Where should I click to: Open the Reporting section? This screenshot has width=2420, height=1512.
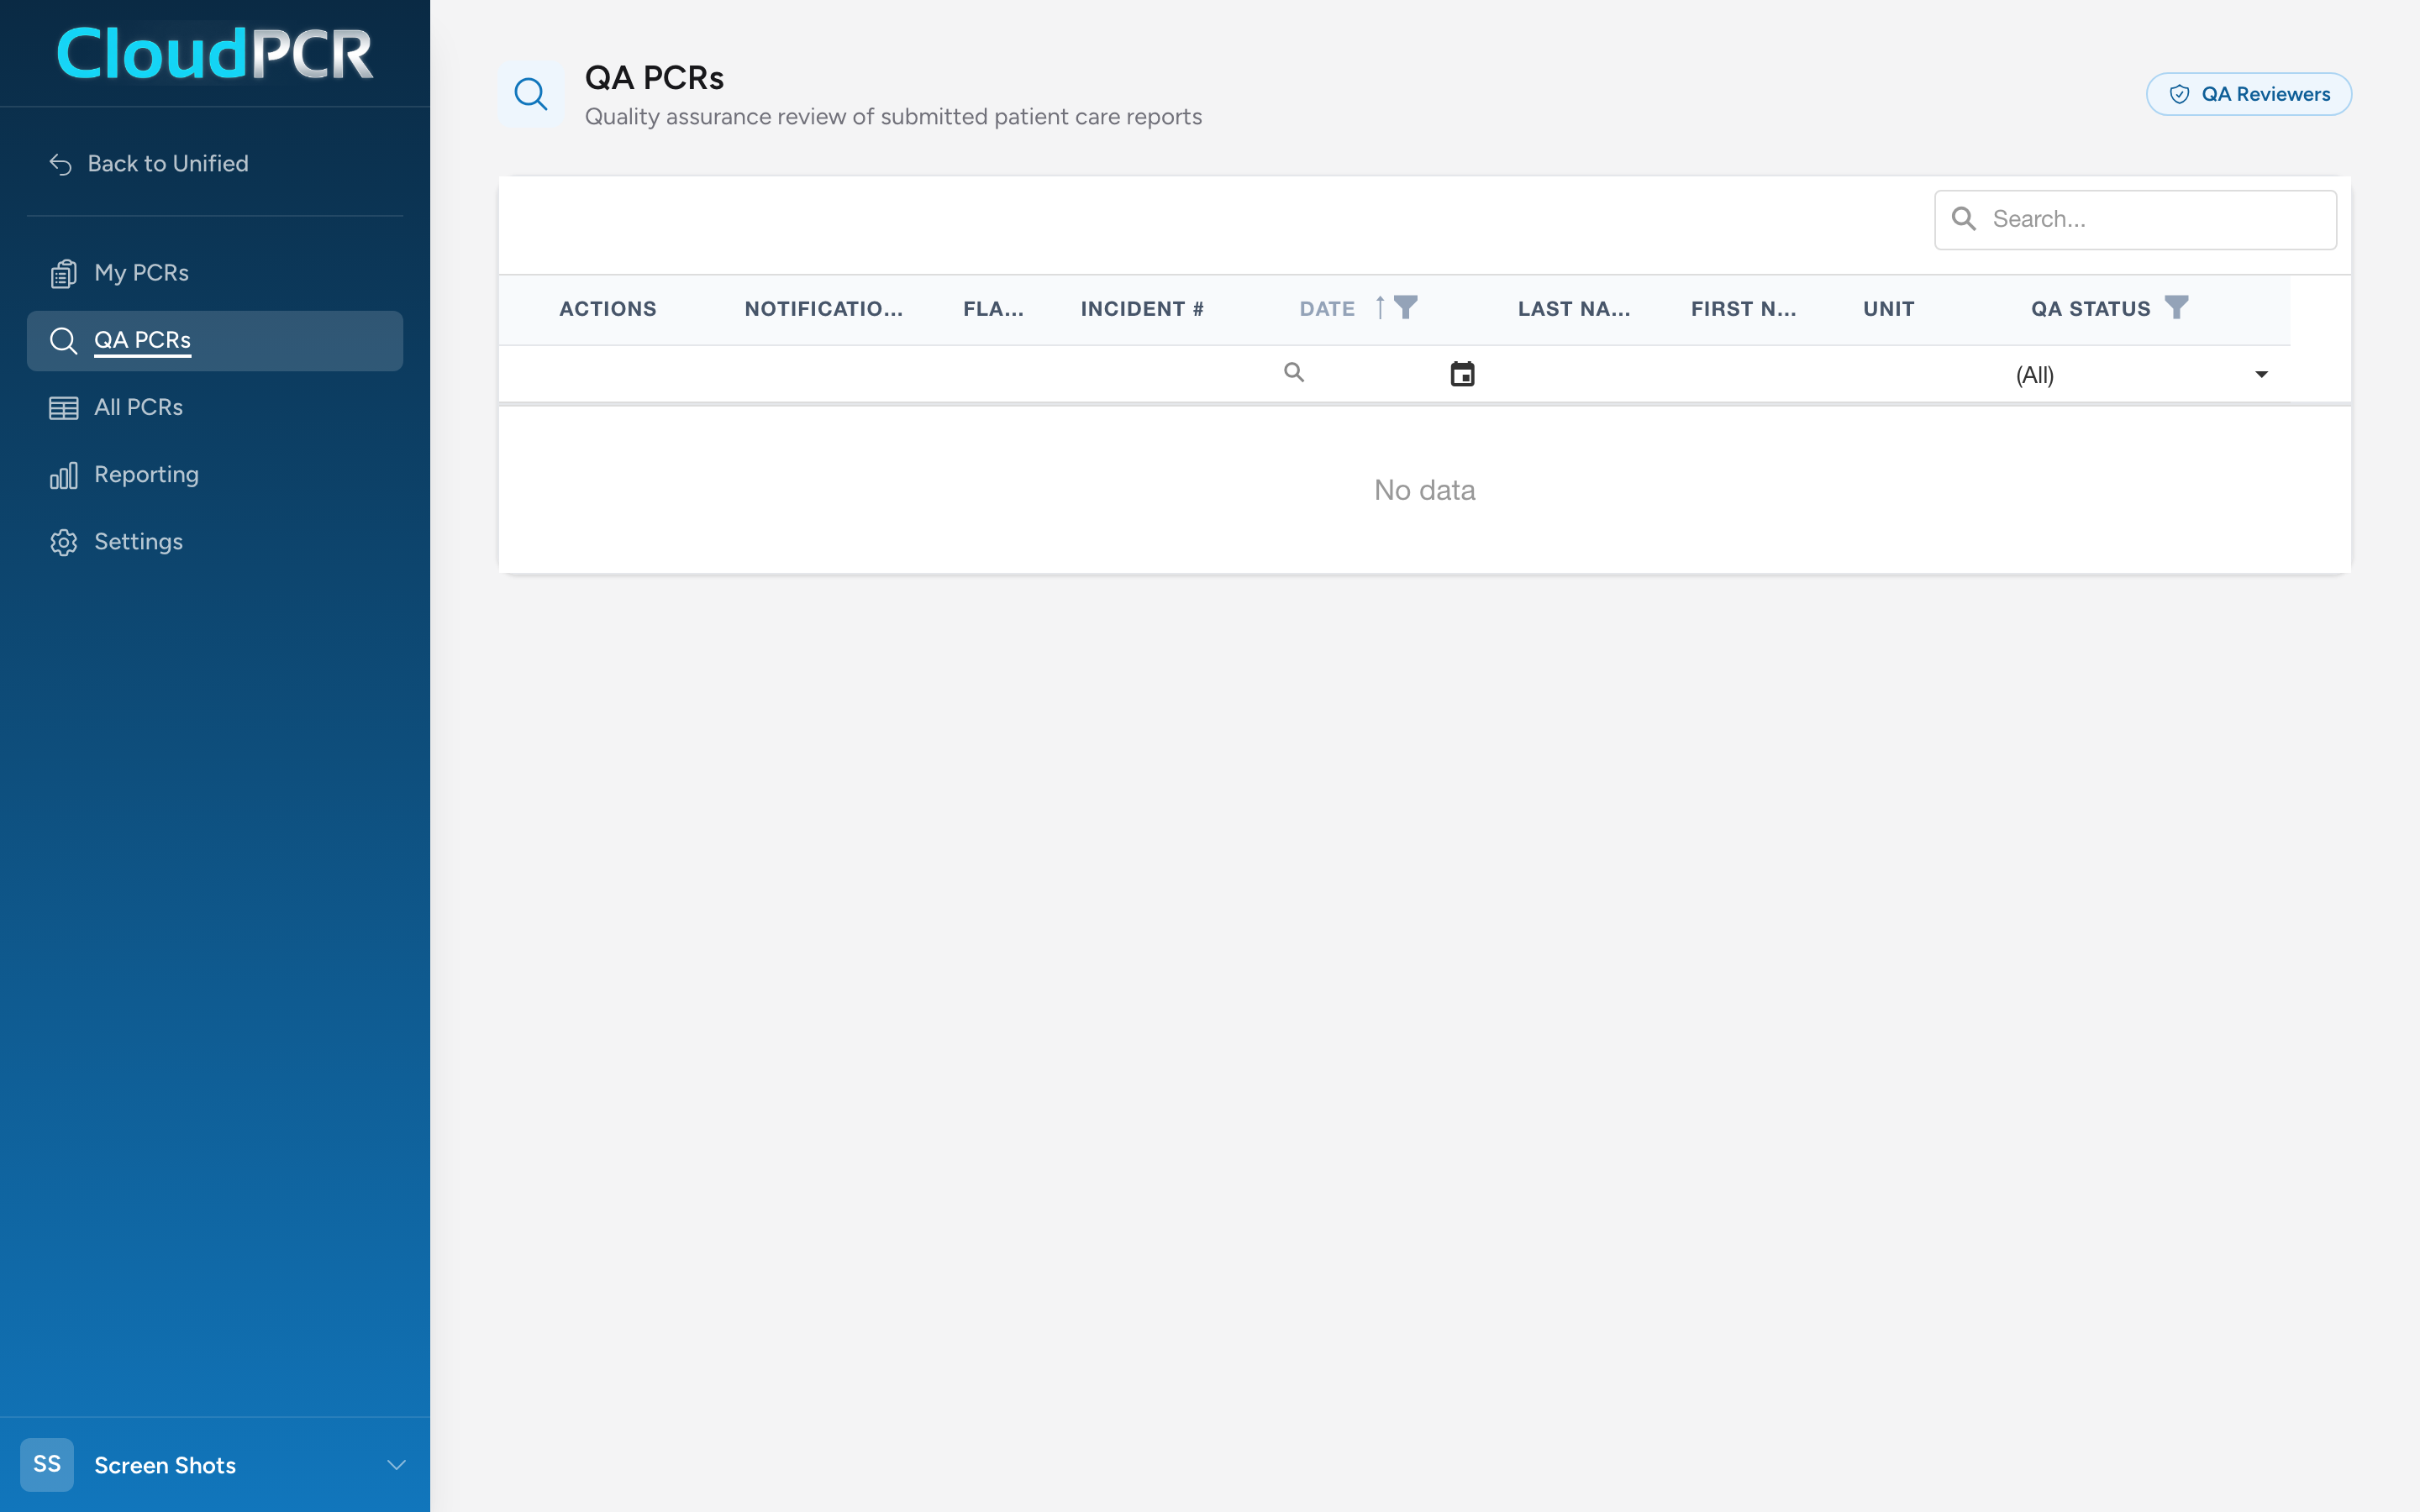215,475
